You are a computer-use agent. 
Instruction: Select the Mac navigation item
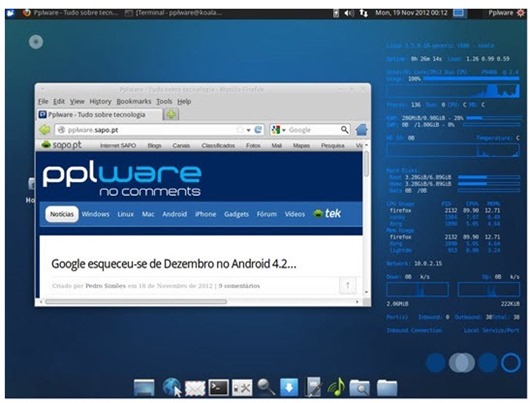[x=148, y=214]
